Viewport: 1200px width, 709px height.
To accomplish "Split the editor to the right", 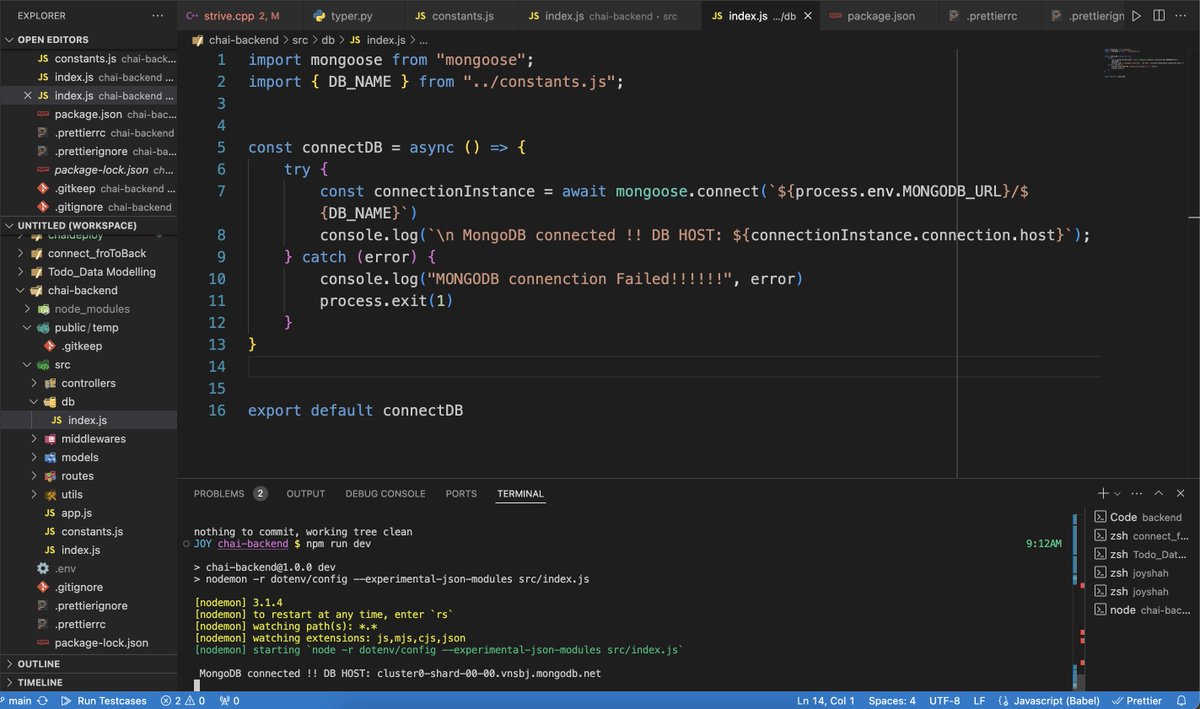I will (1160, 16).
